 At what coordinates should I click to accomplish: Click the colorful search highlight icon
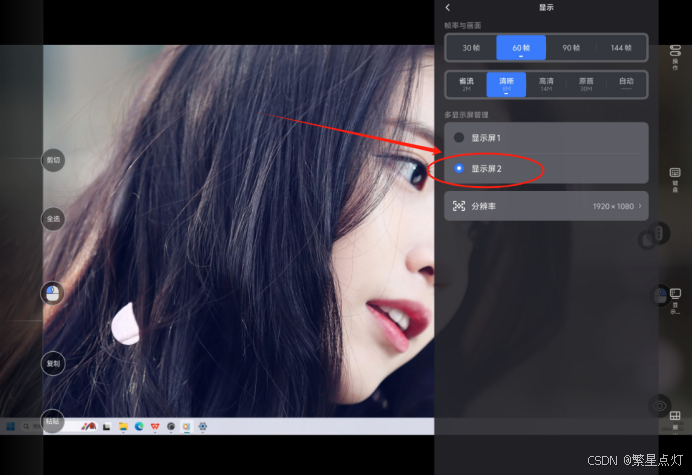click(89, 426)
